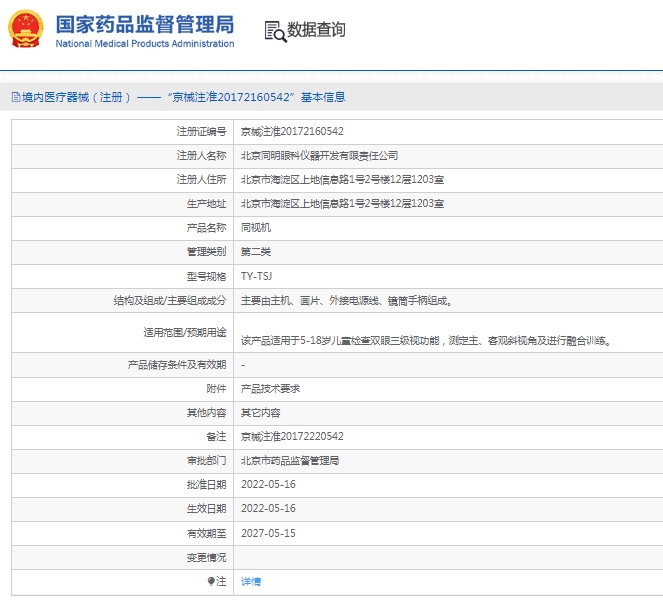
Task: Open the 详情 details link
Action: [251, 581]
